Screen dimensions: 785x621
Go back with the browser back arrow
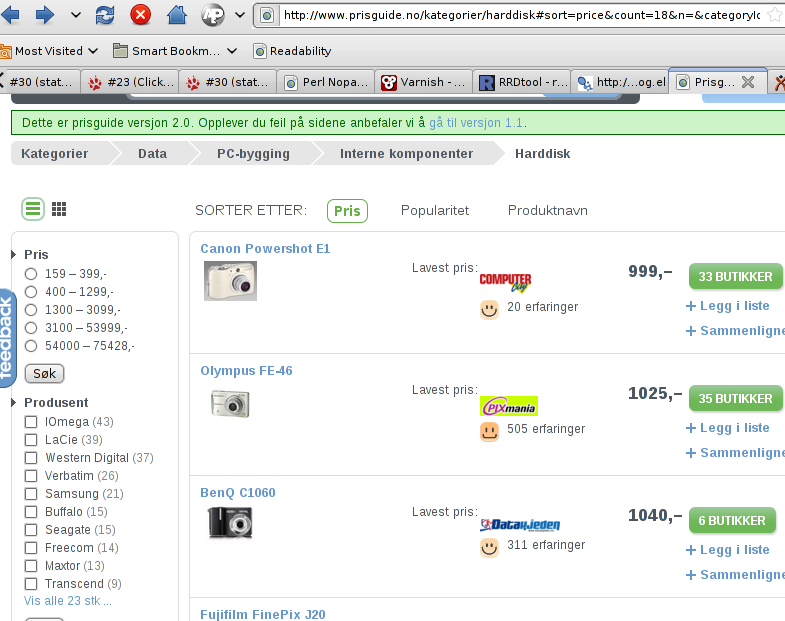10,15
